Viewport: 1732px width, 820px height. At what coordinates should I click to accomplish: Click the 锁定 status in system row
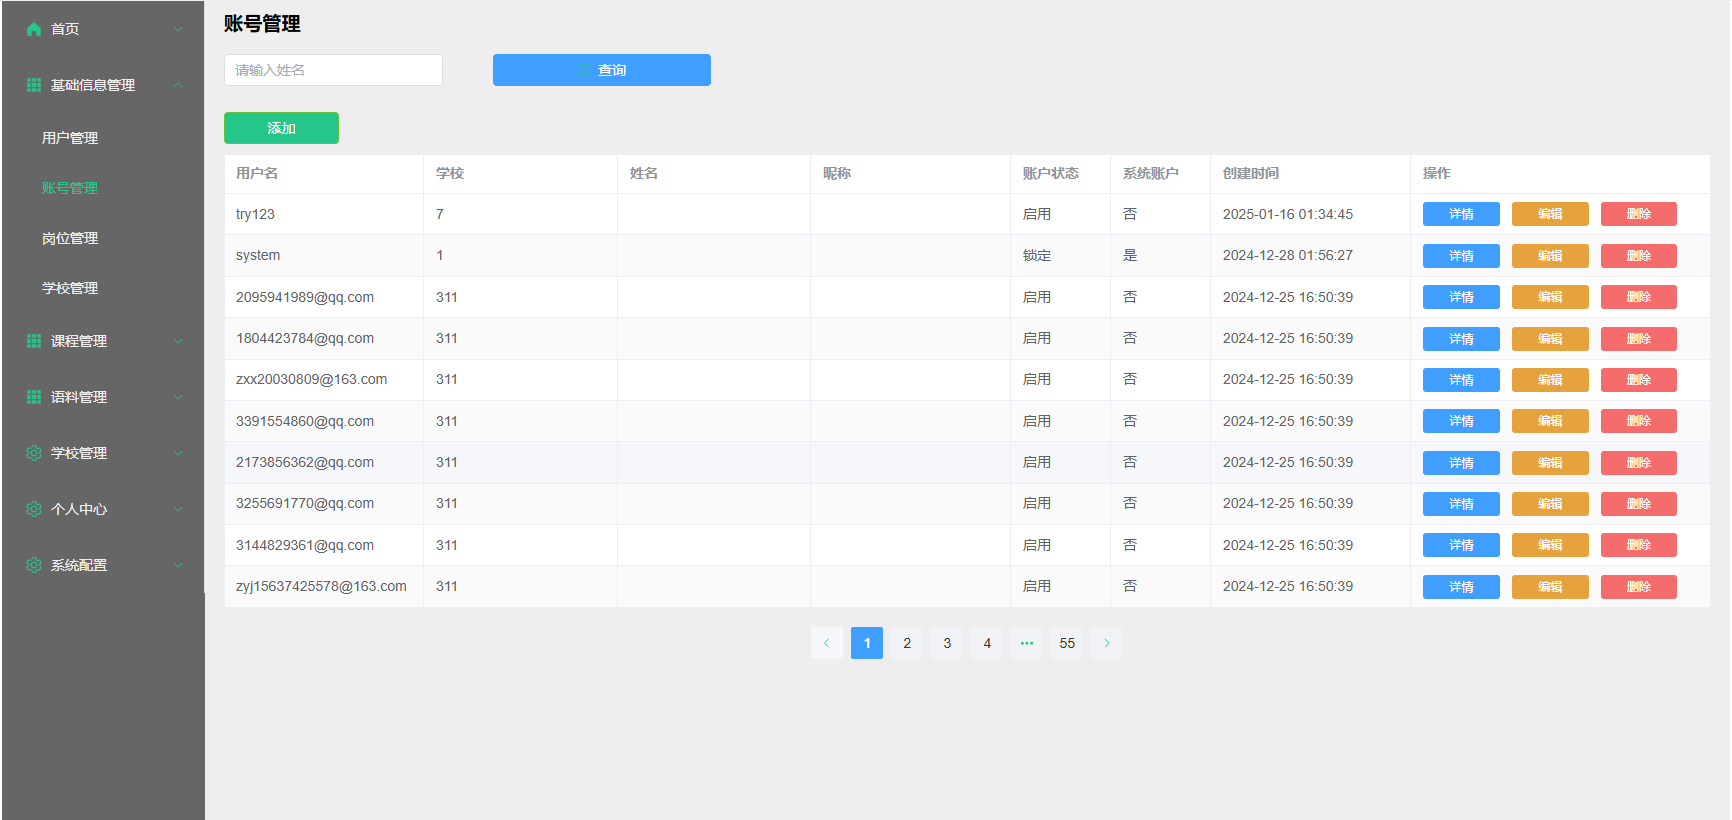point(1037,255)
